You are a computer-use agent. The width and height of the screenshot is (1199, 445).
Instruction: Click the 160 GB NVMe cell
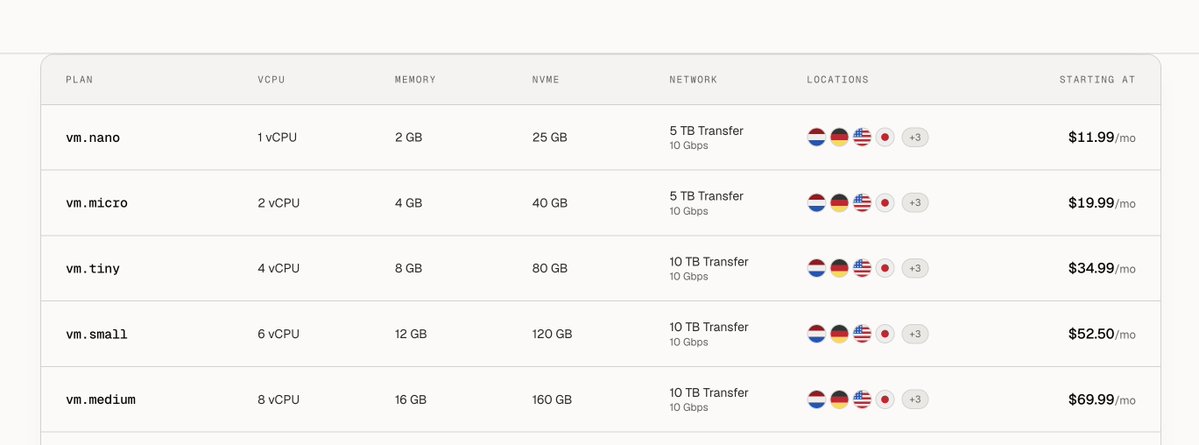pyautogui.click(x=552, y=399)
